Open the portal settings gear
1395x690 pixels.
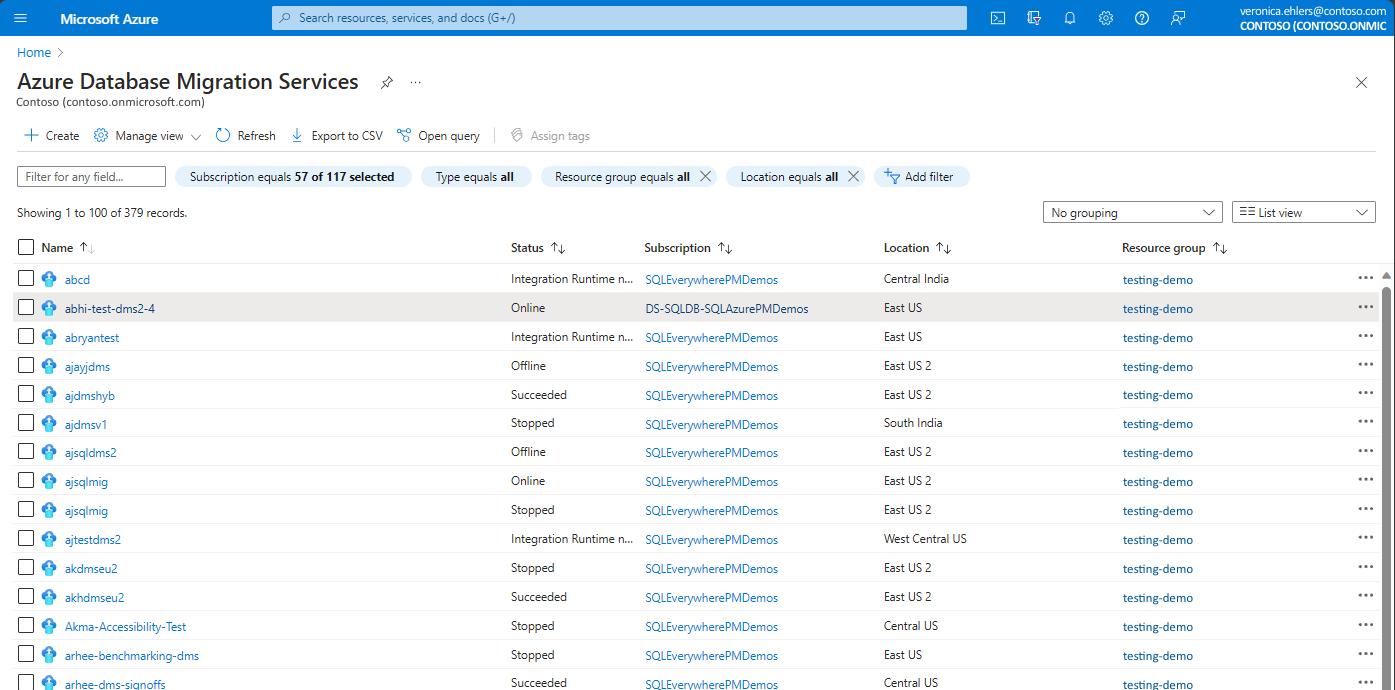(x=1105, y=18)
